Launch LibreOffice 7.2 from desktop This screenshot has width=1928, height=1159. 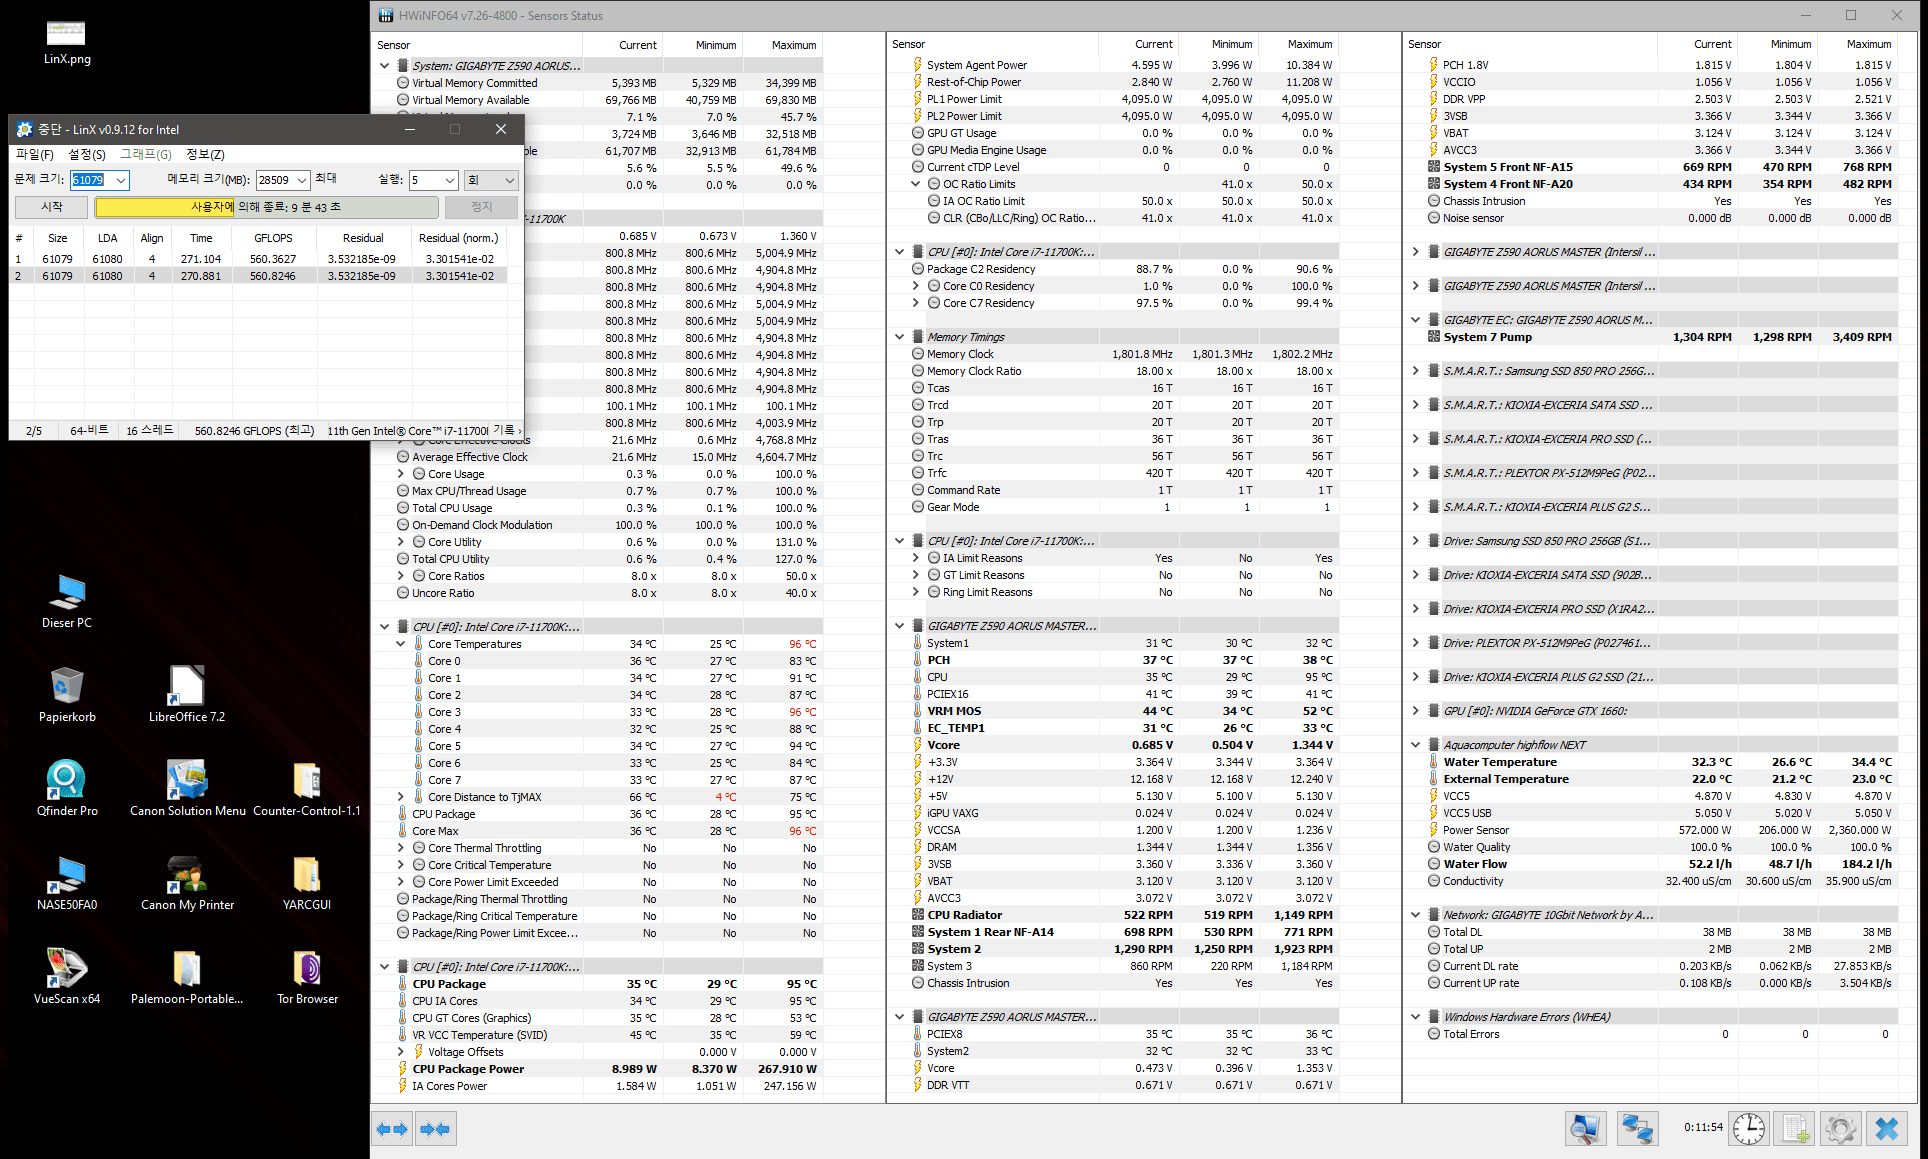pyautogui.click(x=187, y=695)
